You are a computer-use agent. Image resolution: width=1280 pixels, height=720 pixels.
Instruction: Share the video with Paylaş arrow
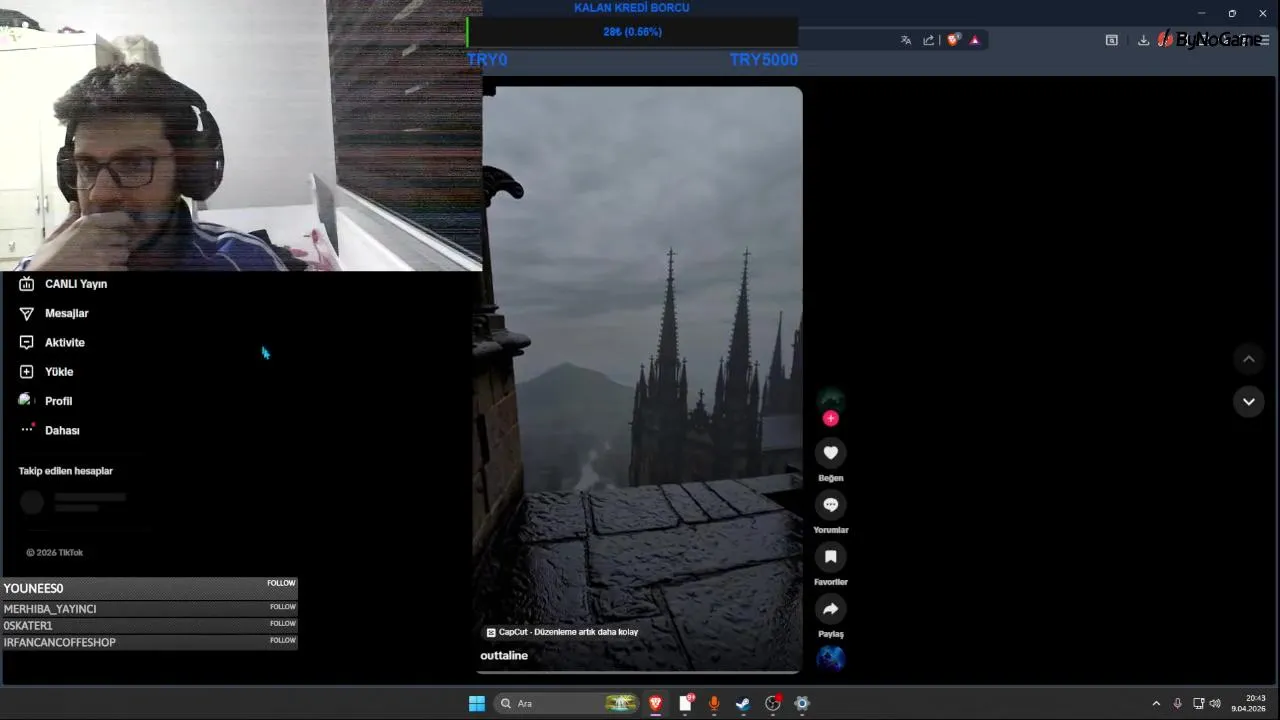(830, 609)
